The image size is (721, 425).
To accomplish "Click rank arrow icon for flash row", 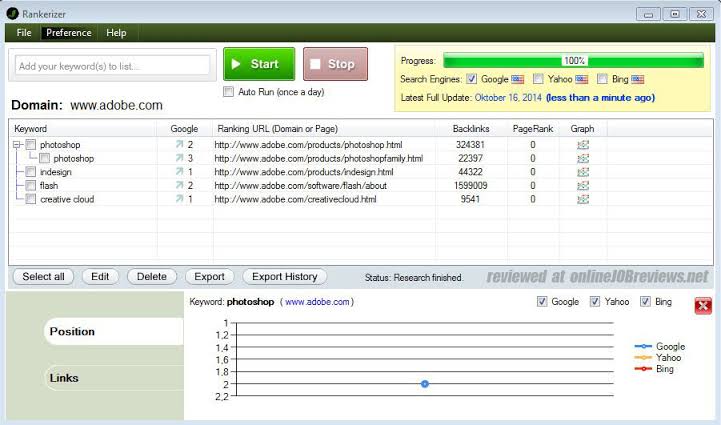I will coord(179,186).
